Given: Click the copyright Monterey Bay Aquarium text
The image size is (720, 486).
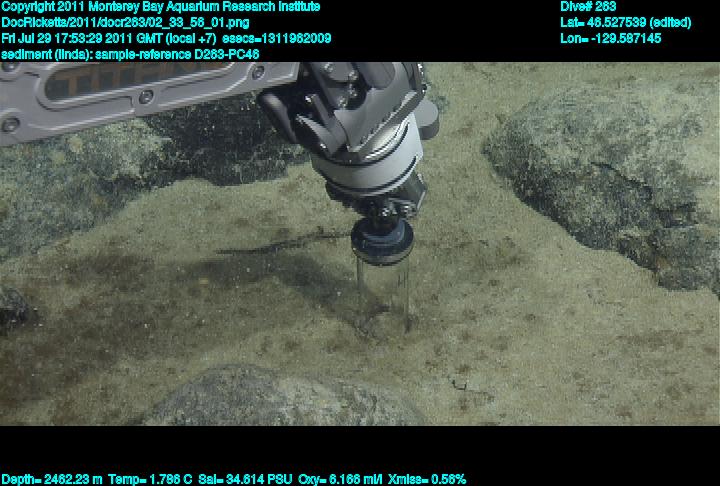Looking at the screenshot, I should [x=160, y=7].
